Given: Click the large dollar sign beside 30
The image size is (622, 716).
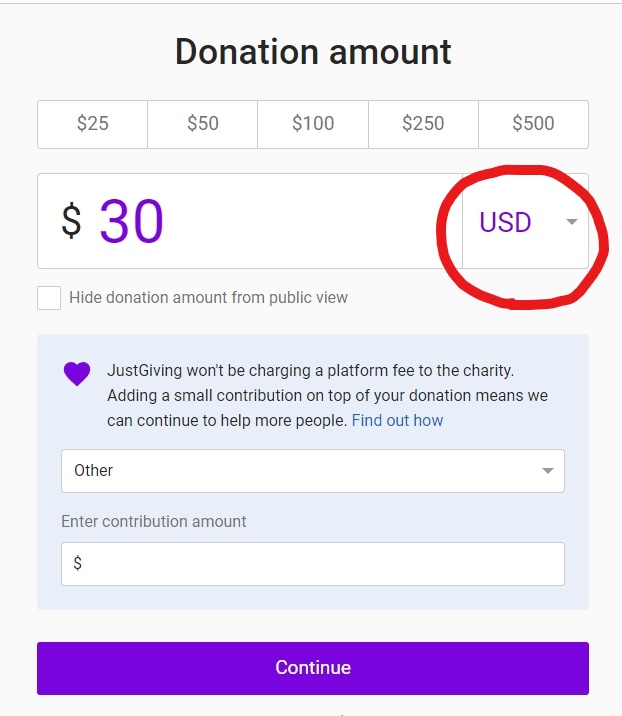Looking at the screenshot, I should click(71, 221).
